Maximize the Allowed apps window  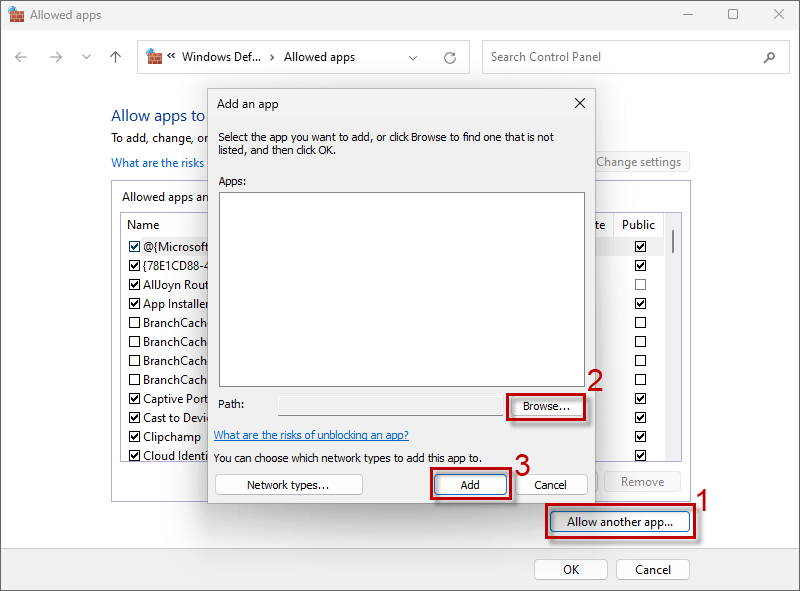pyautogui.click(x=733, y=14)
